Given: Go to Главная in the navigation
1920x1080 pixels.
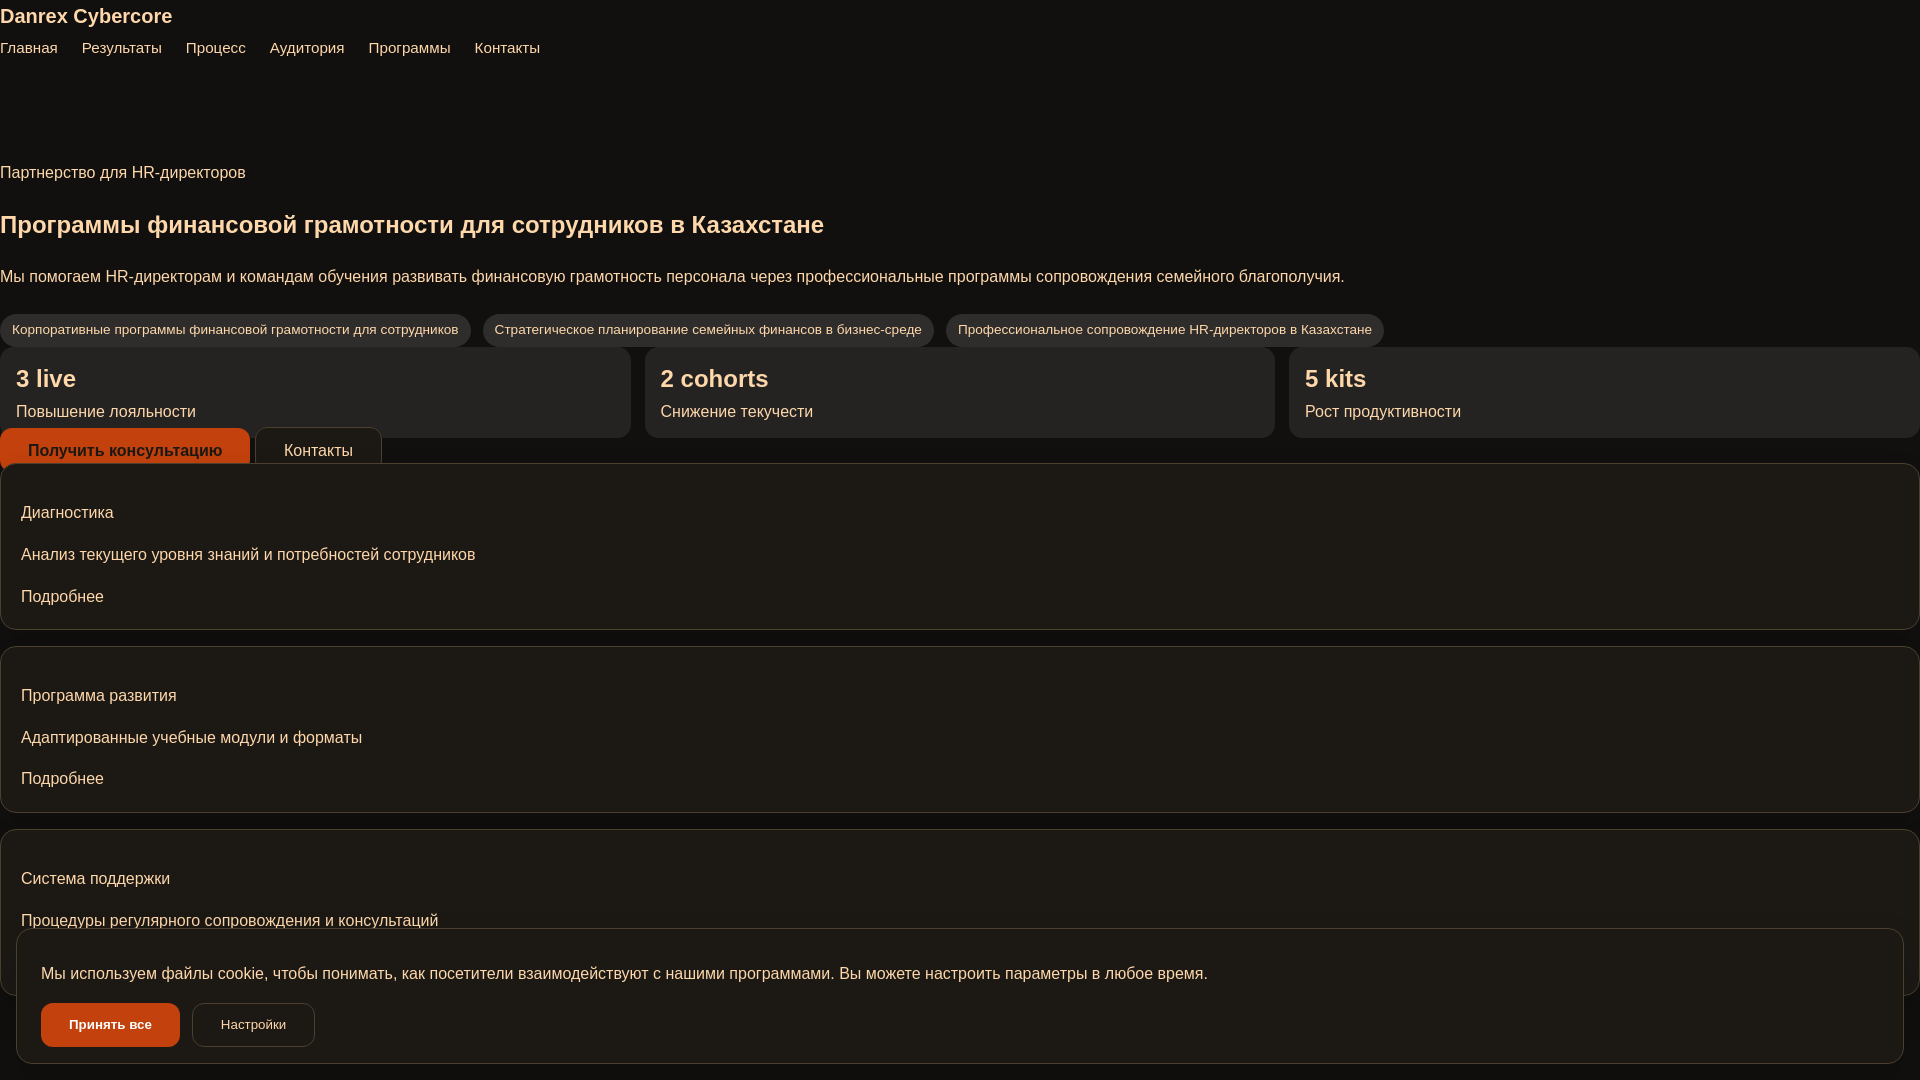Looking at the screenshot, I should click(29, 48).
